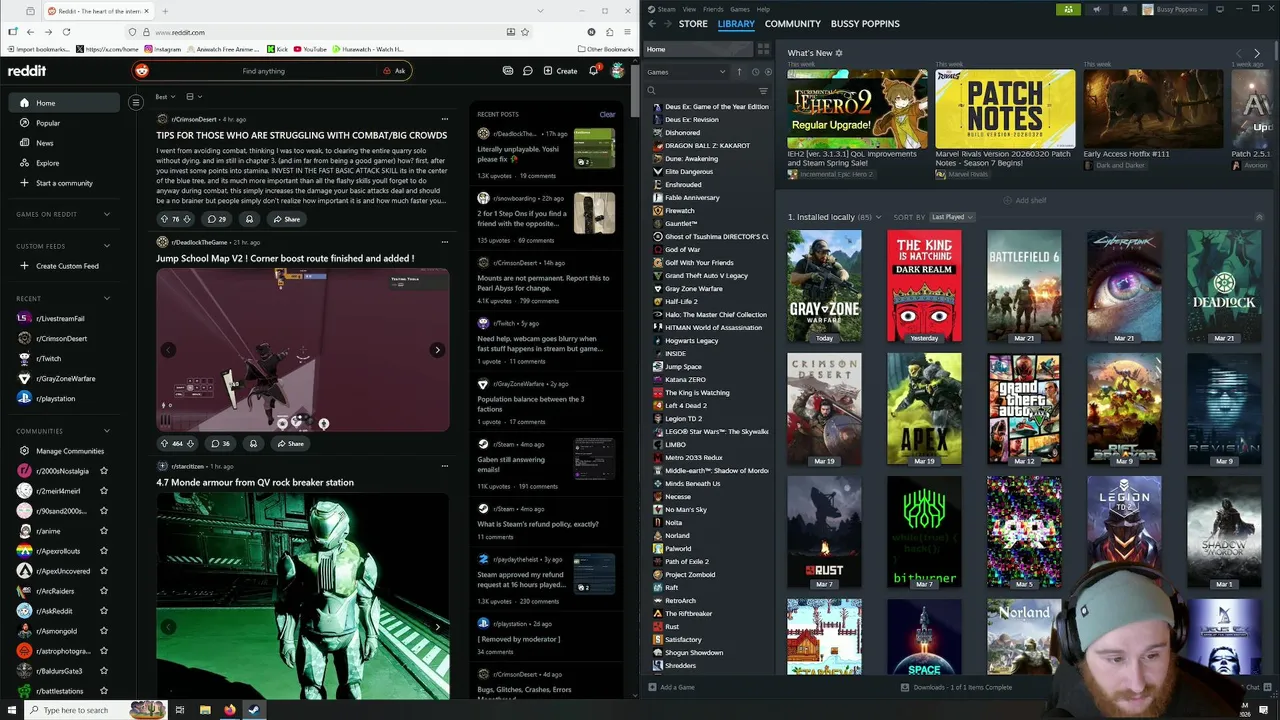Favorite r/Apexrollouts with star toggle
The height and width of the screenshot is (720, 1280).
104,551
